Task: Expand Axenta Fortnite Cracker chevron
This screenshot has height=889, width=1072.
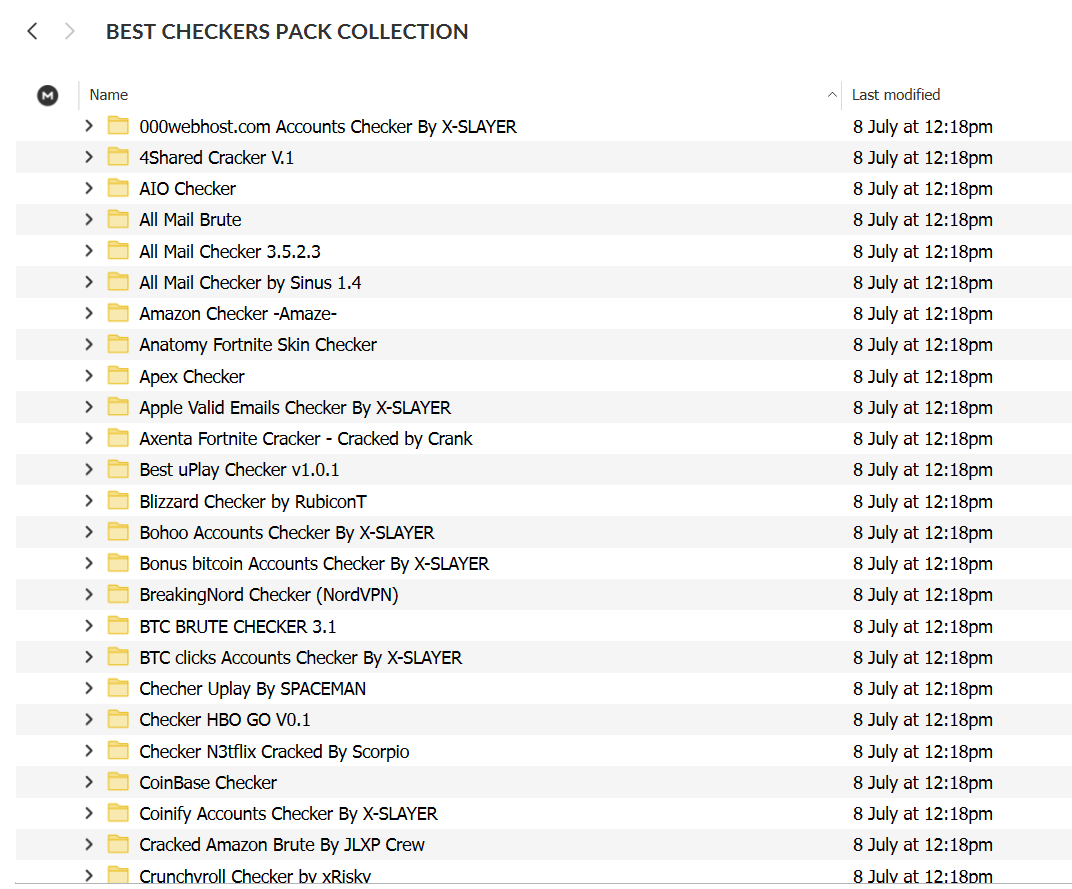Action: click(x=89, y=438)
